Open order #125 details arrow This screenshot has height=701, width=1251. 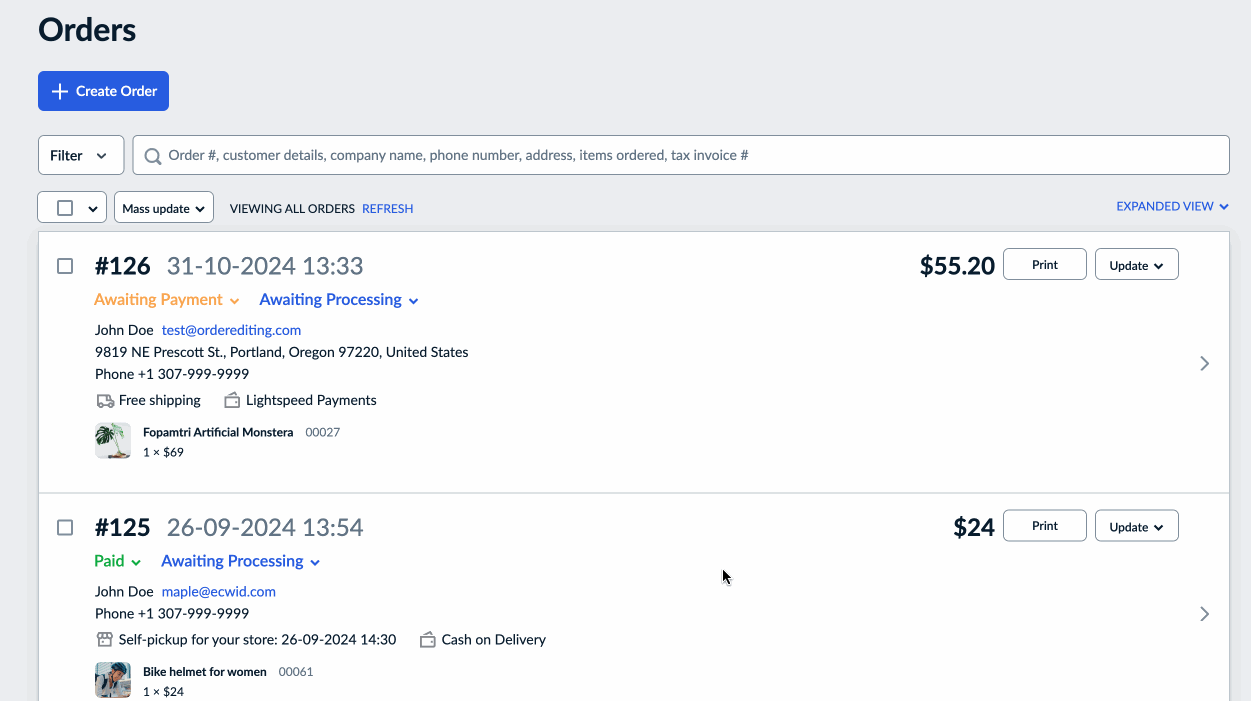coord(1205,614)
